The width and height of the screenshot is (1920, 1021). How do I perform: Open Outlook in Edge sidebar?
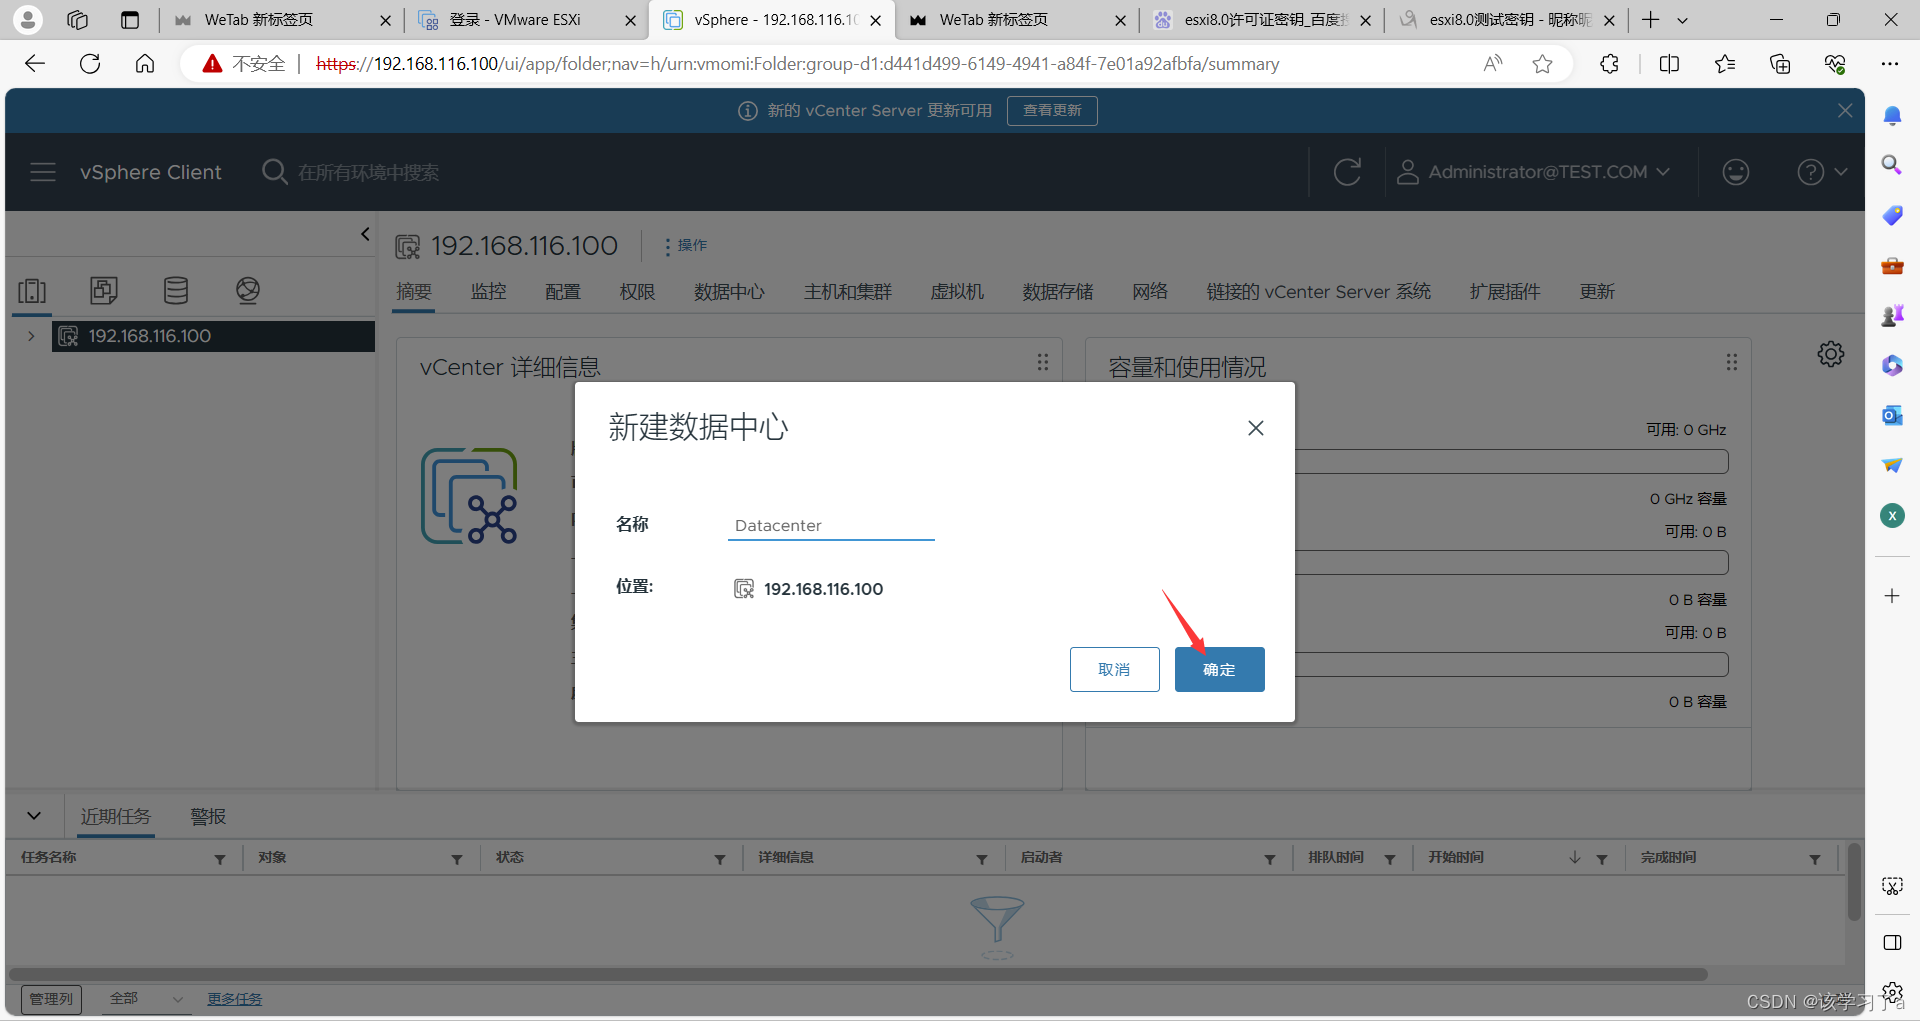coord(1892,415)
